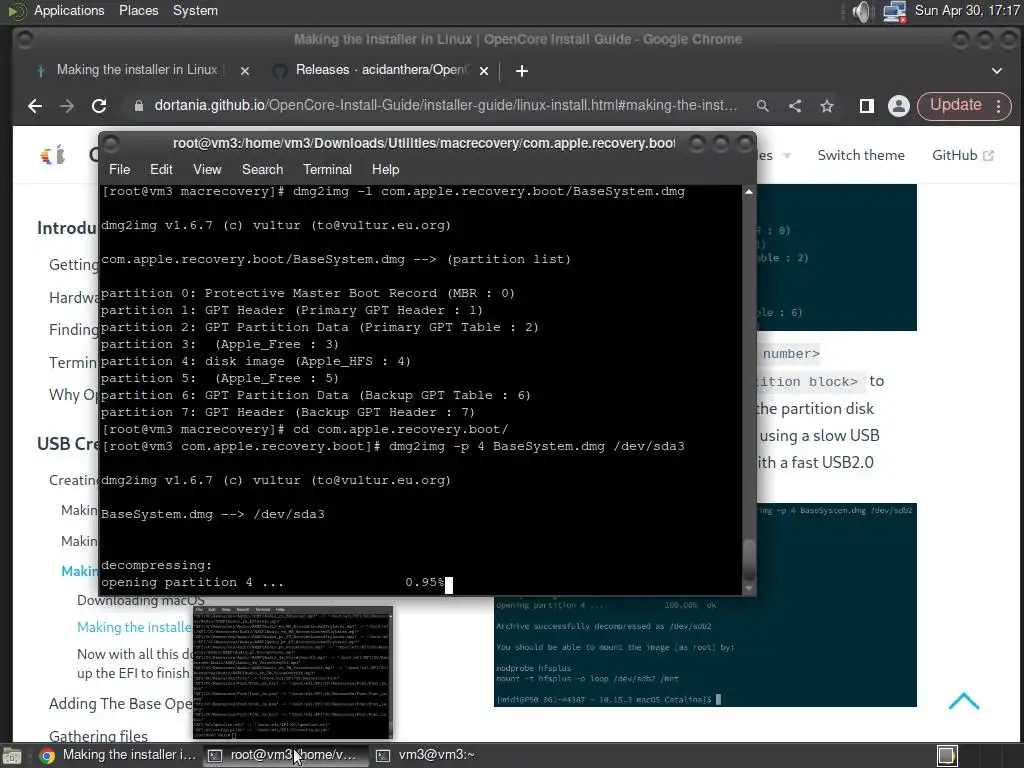Click the terminal preview thumbnail

(x=293, y=673)
